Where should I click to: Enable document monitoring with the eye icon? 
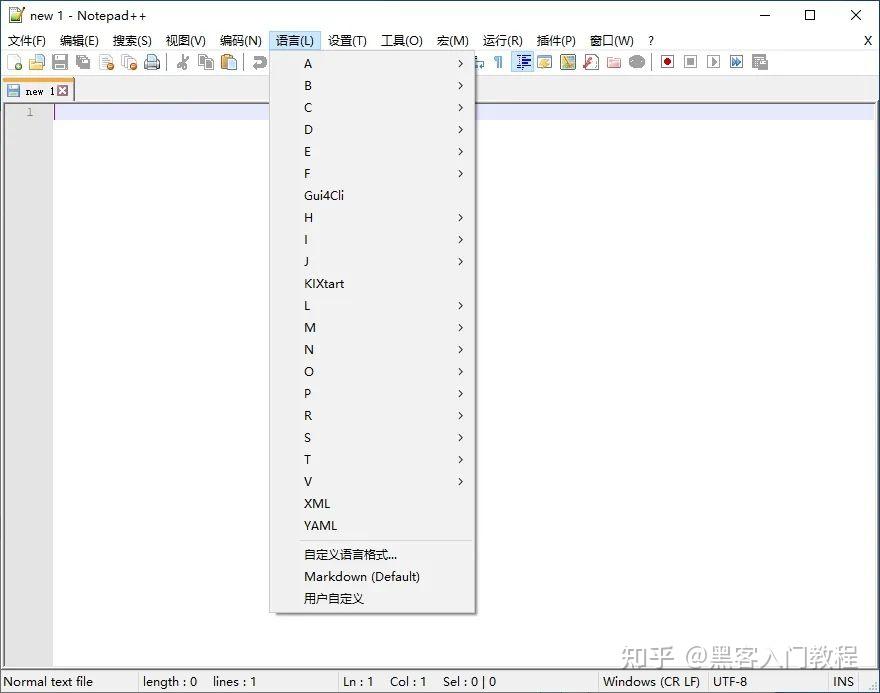point(635,61)
